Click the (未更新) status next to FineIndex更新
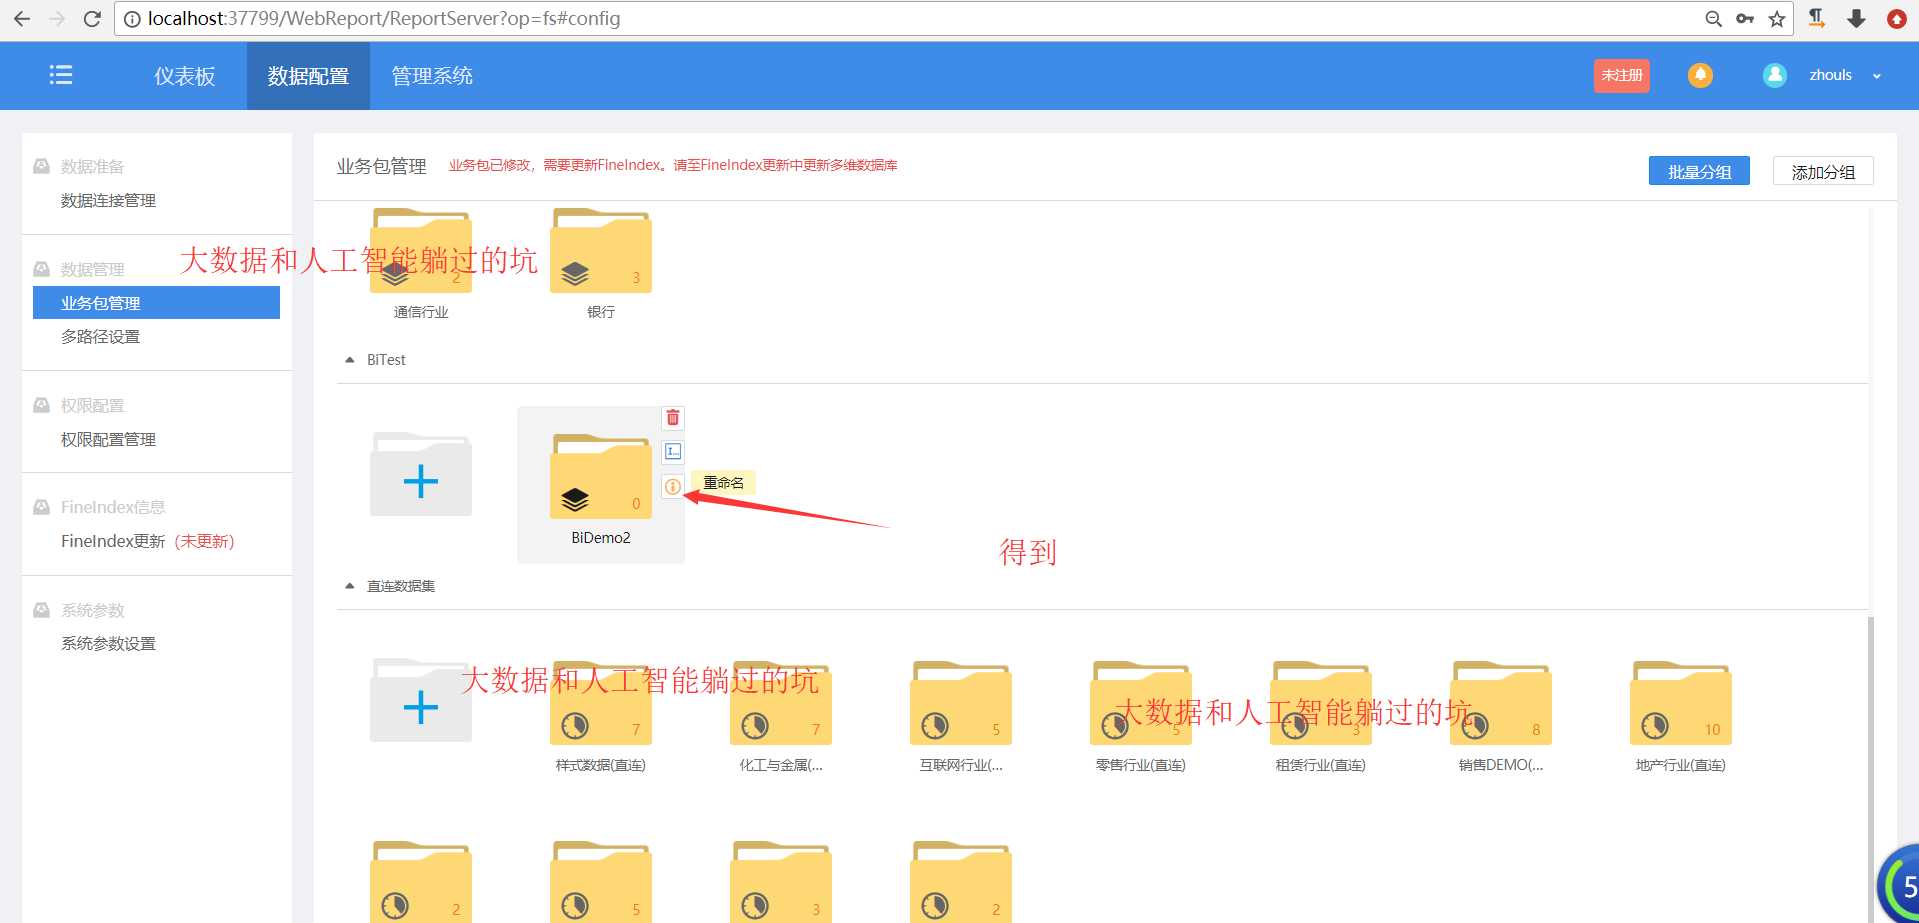 tap(204, 541)
